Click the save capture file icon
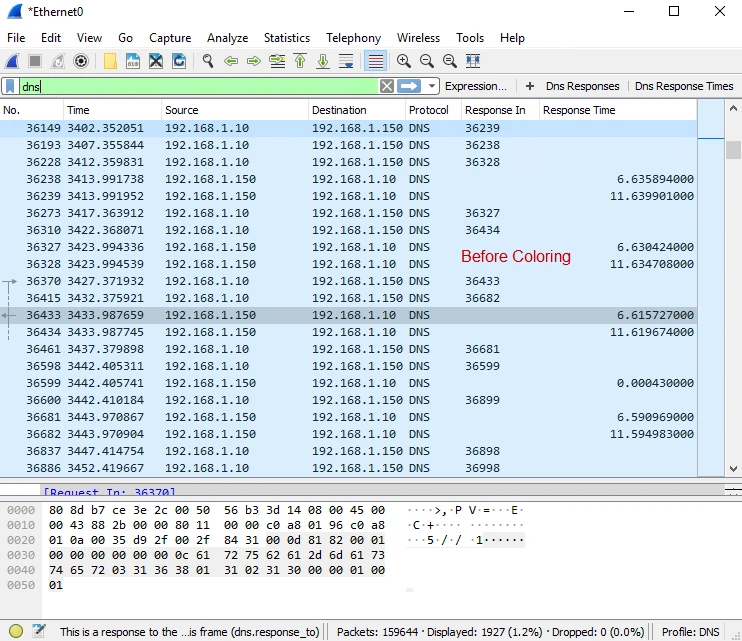This screenshot has width=742, height=641. [x=133, y=61]
